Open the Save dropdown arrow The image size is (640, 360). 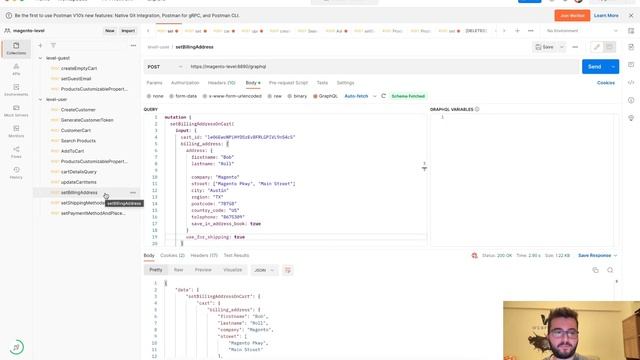(562, 47)
